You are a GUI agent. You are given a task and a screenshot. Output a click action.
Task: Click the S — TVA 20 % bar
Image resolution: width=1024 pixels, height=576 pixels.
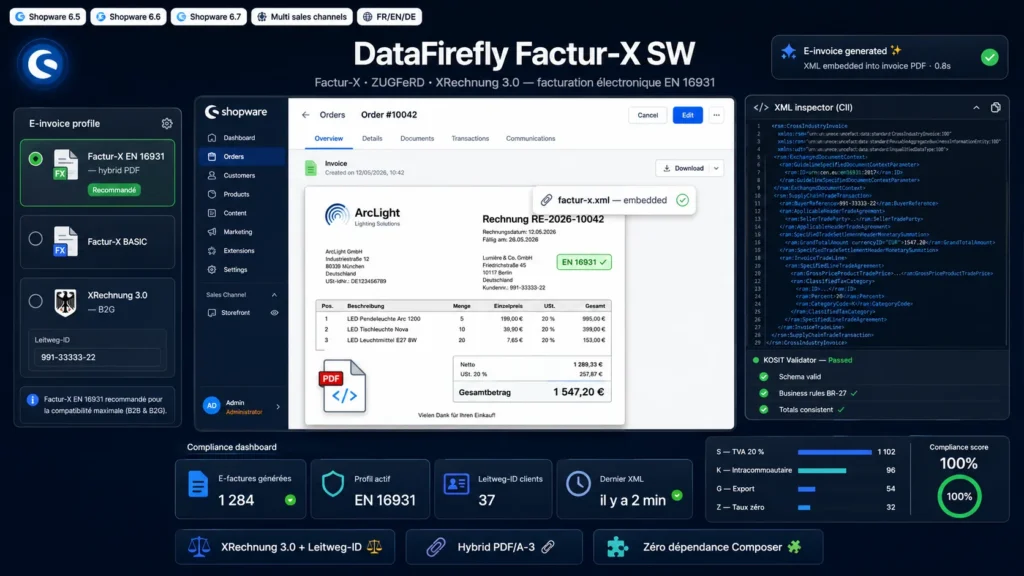pyautogui.click(x=835, y=452)
